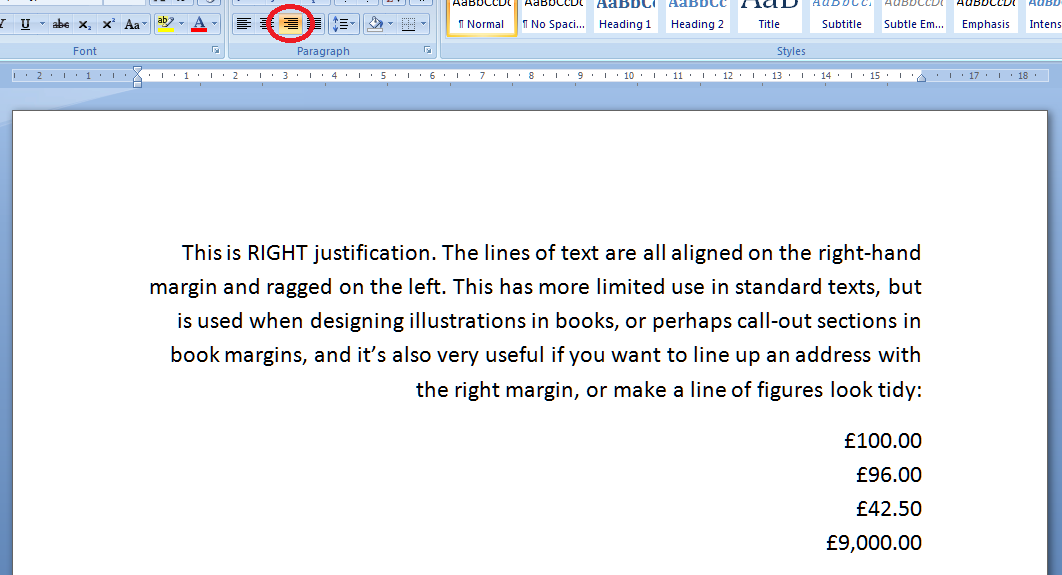Open the Paragraph dialog launcher
The height and width of the screenshot is (575, 1062).
pos(428,50)
